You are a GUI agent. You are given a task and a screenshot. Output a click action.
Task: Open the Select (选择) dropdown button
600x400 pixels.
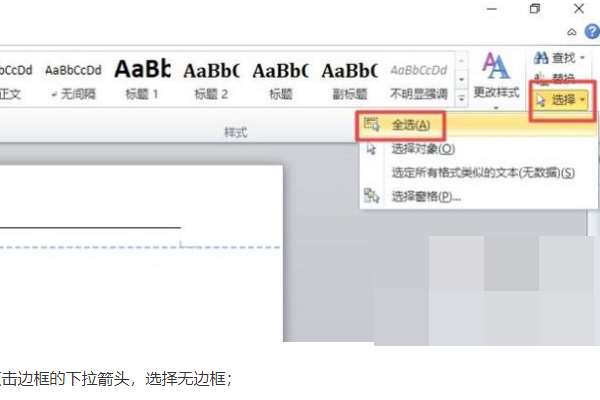coord(561,100)
